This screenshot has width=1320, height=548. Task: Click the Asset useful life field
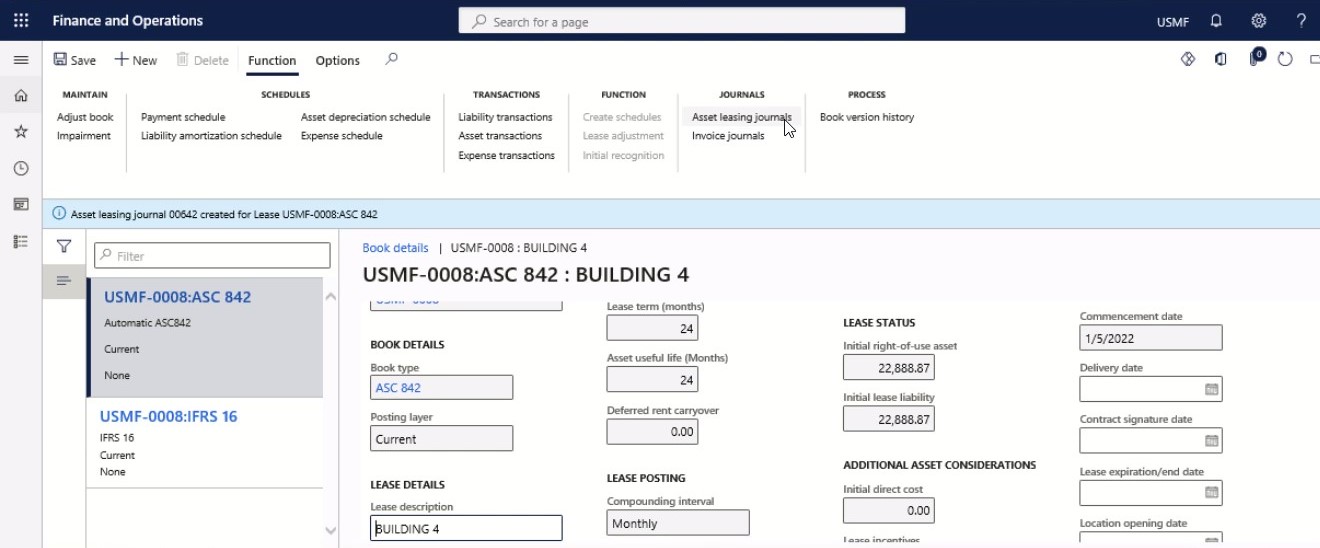click(652, 380)
